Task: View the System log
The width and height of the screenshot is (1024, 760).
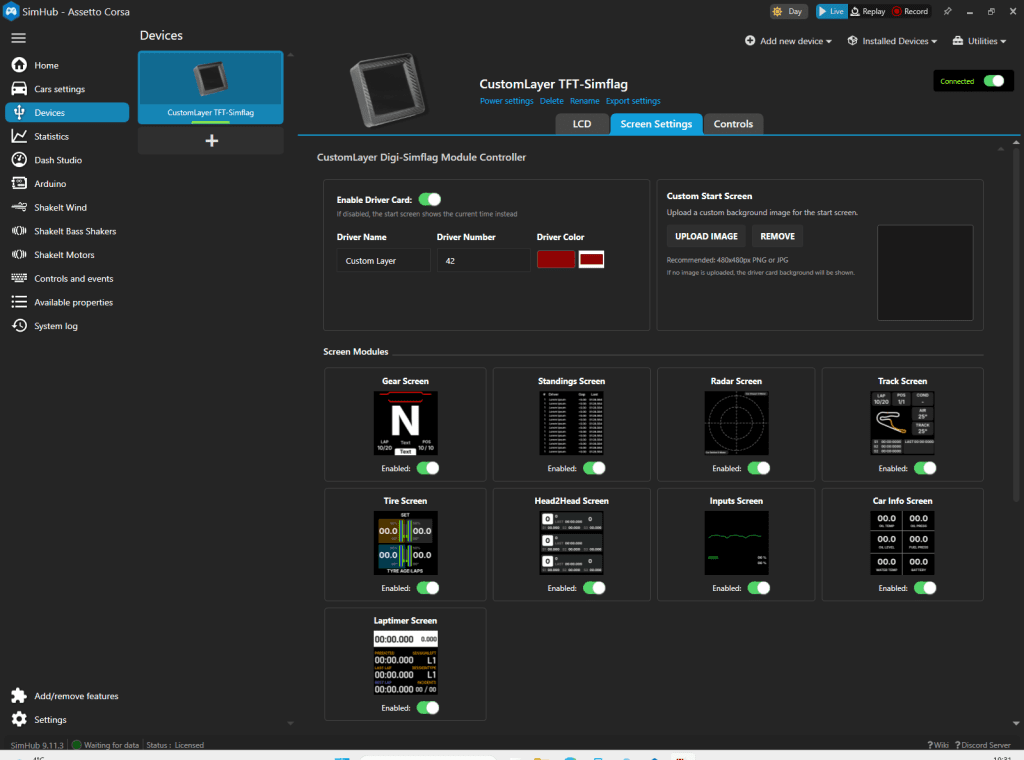Action: pyautogui.click(x=58, y=325)
